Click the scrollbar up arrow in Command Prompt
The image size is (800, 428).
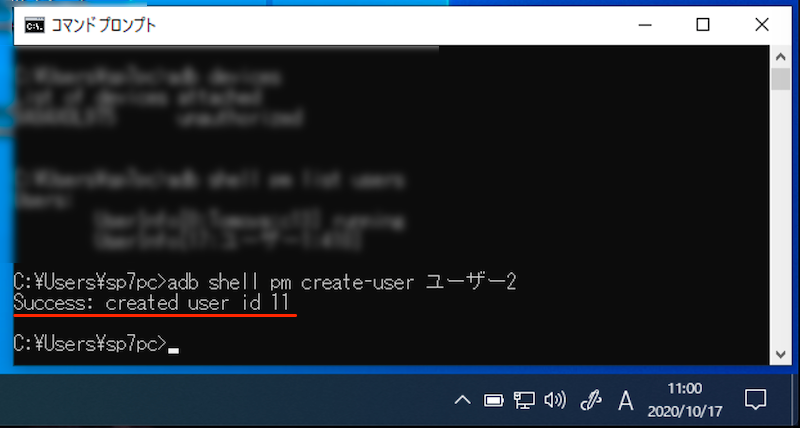[781, 57]
